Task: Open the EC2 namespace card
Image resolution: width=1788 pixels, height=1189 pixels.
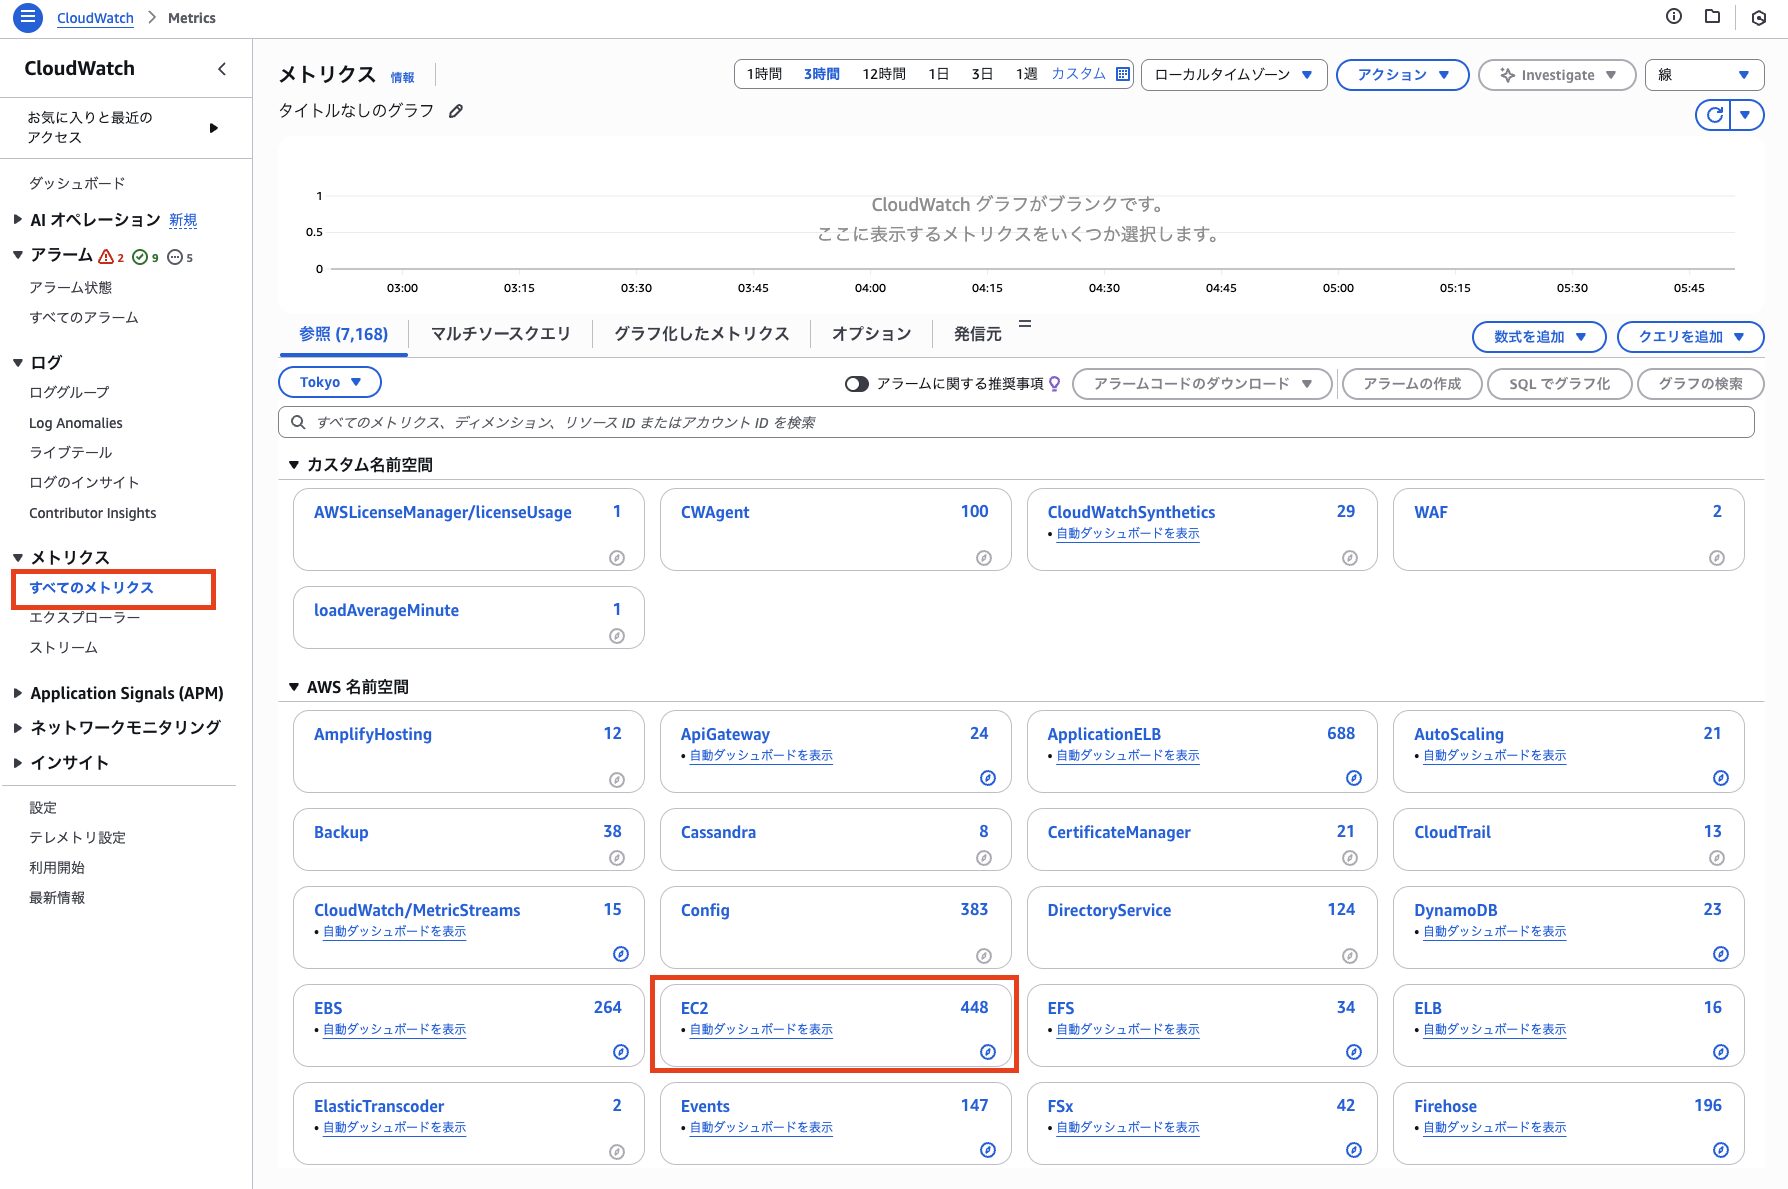Action: tap(835, 1025)
